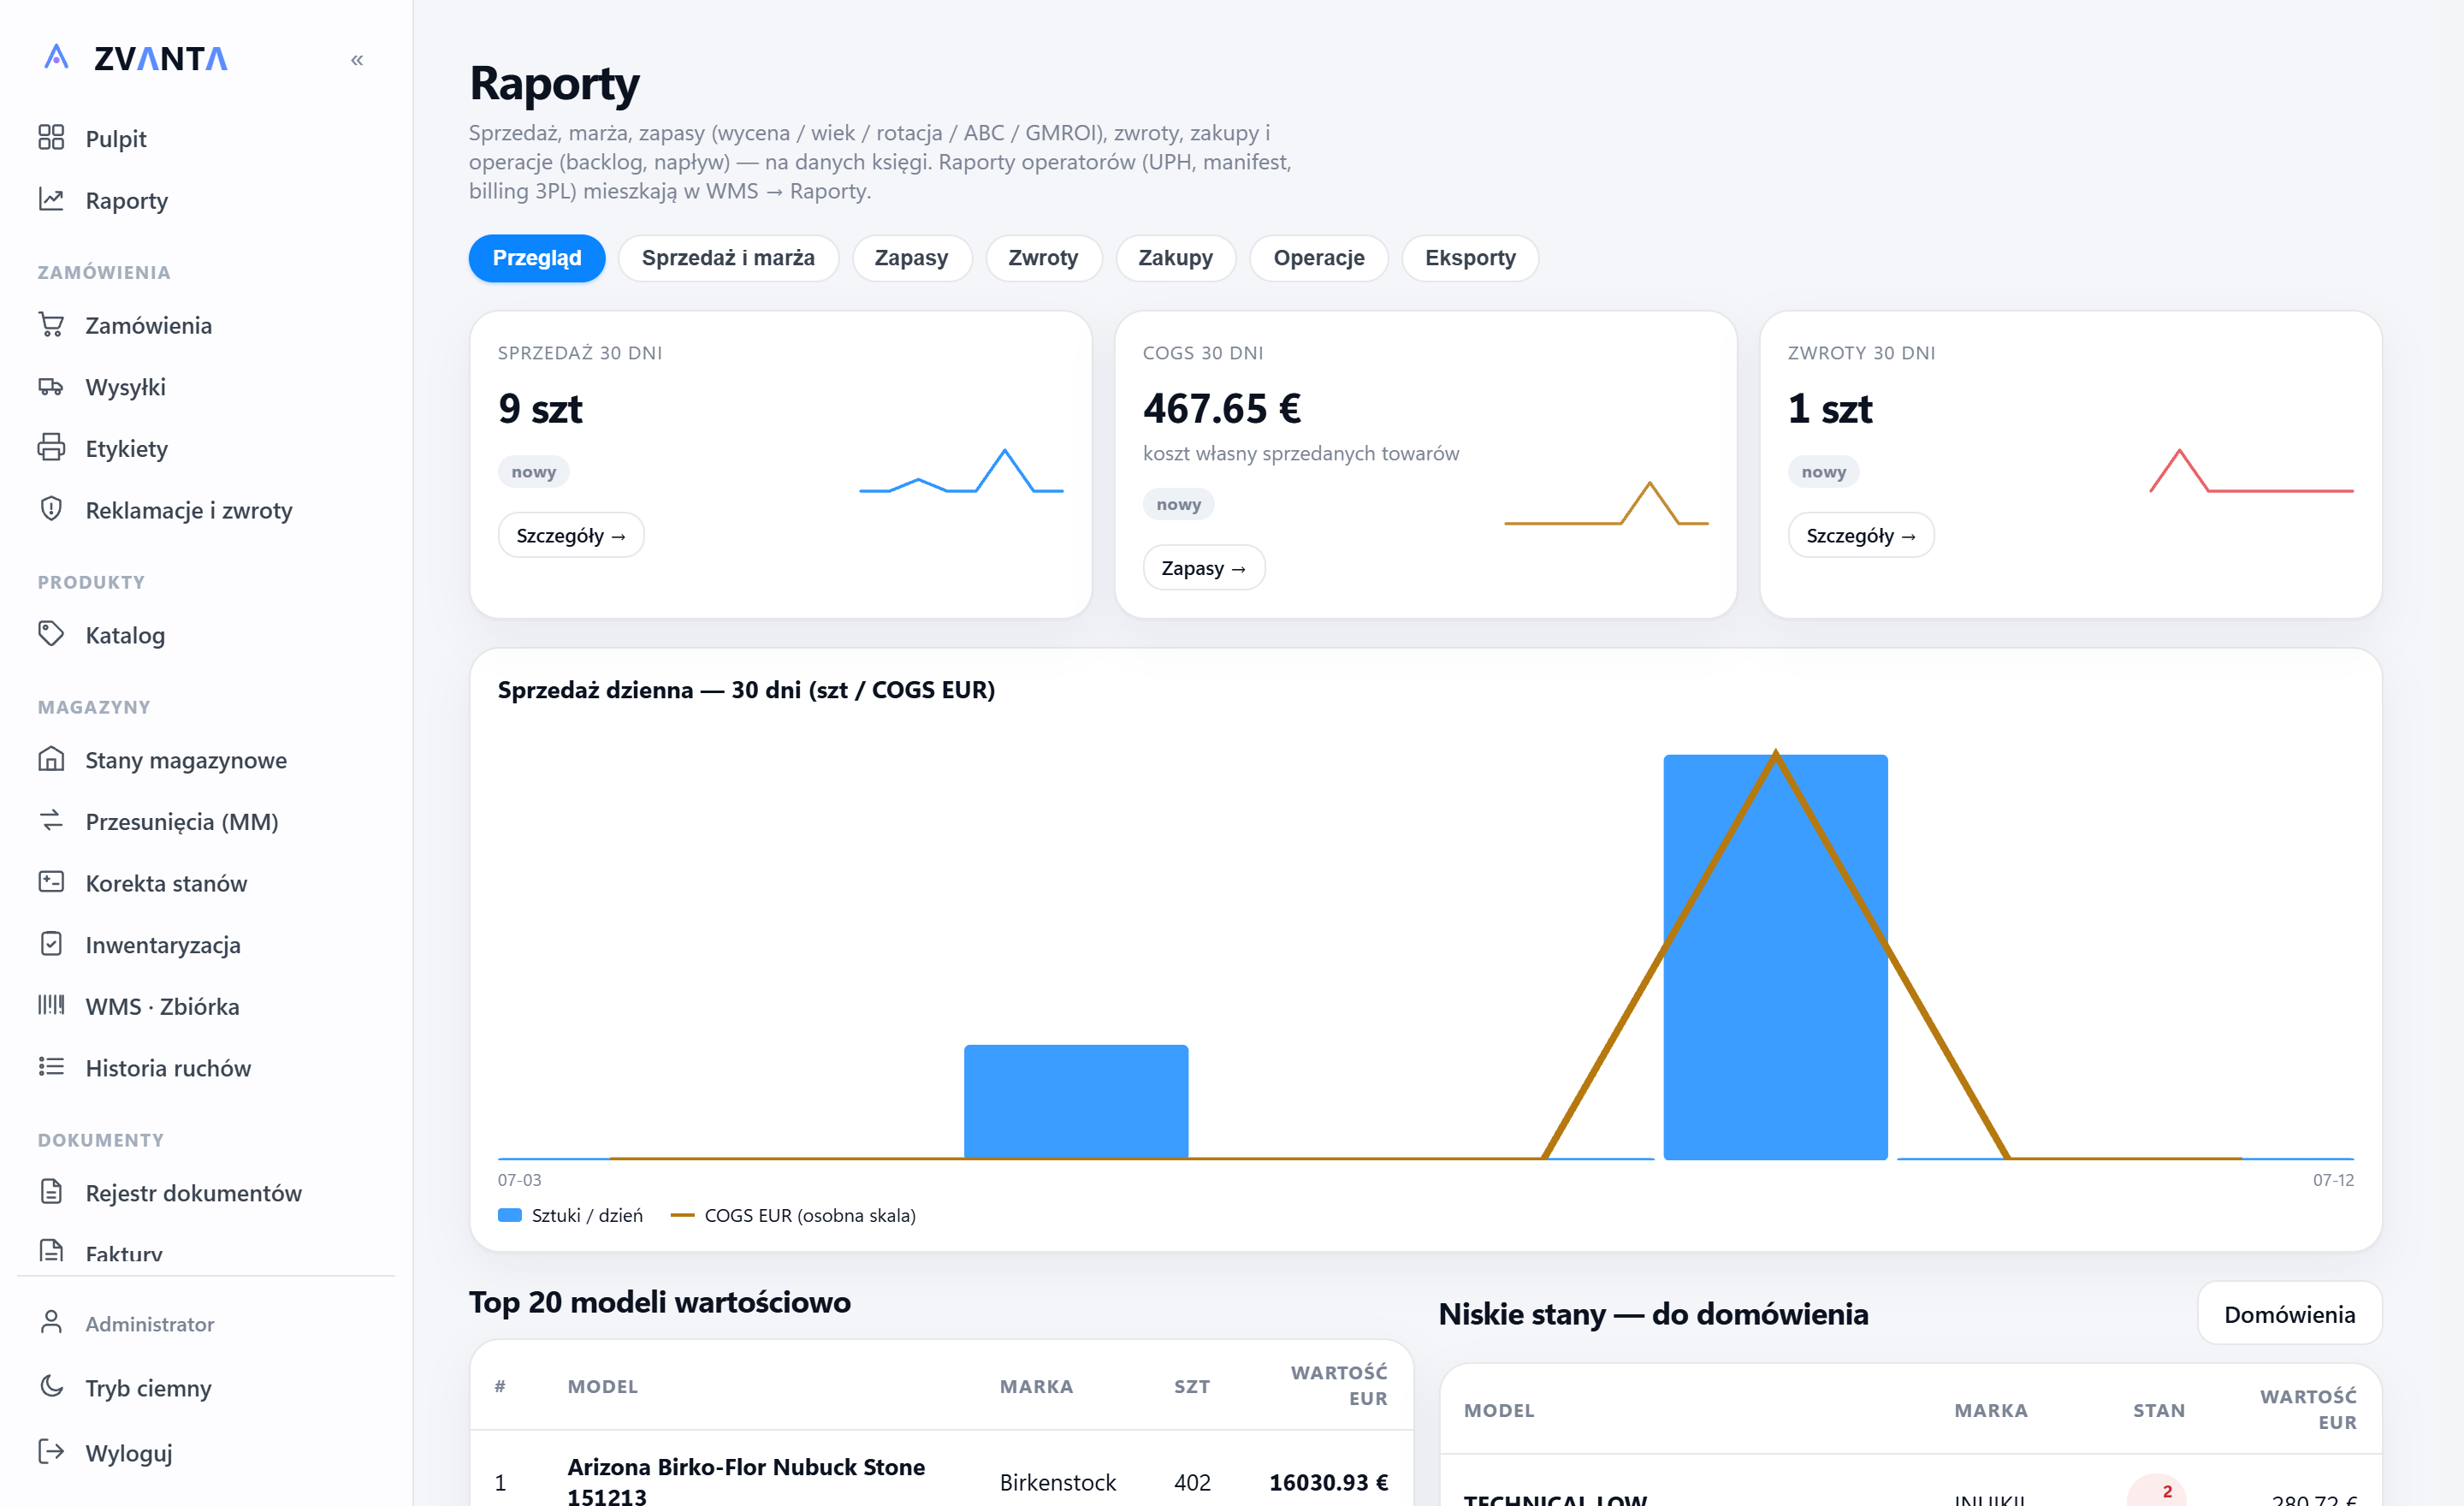Click the Sprzedaż 30 dni sparkline

pos(961,470)
